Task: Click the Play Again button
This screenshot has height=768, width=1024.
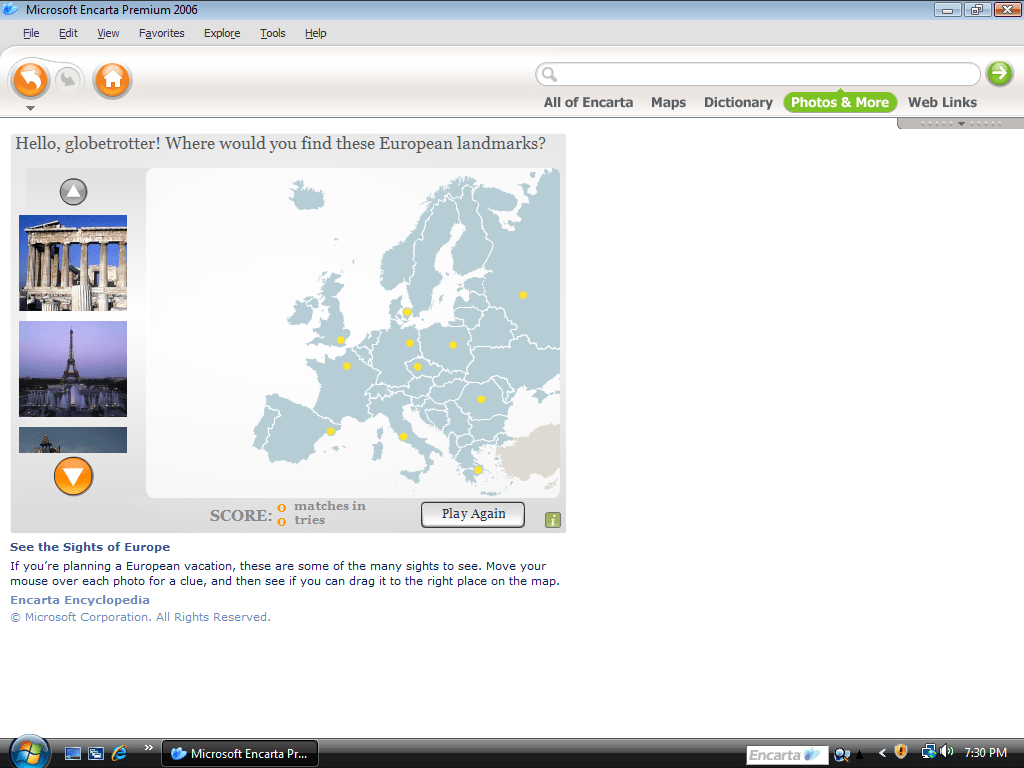Action: (x=473, y=514)
